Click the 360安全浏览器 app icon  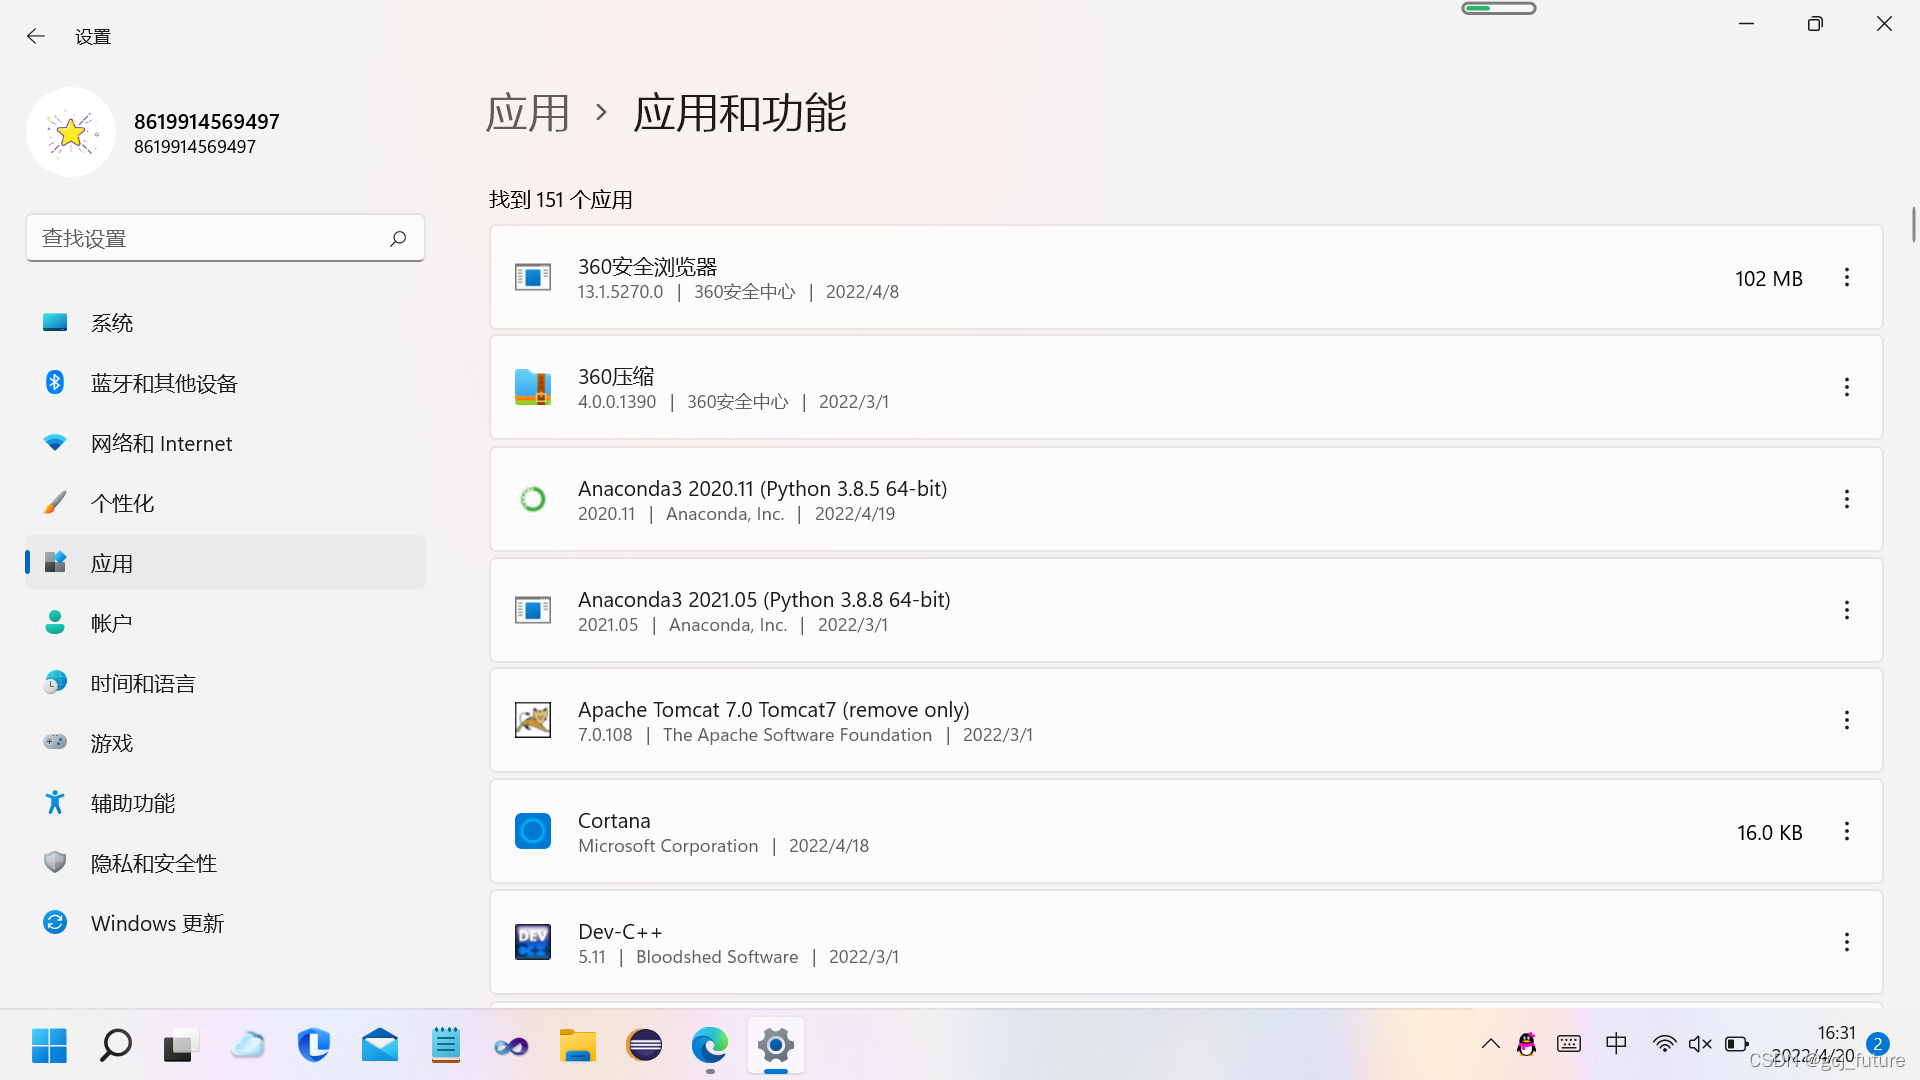(x=533, y=277)
